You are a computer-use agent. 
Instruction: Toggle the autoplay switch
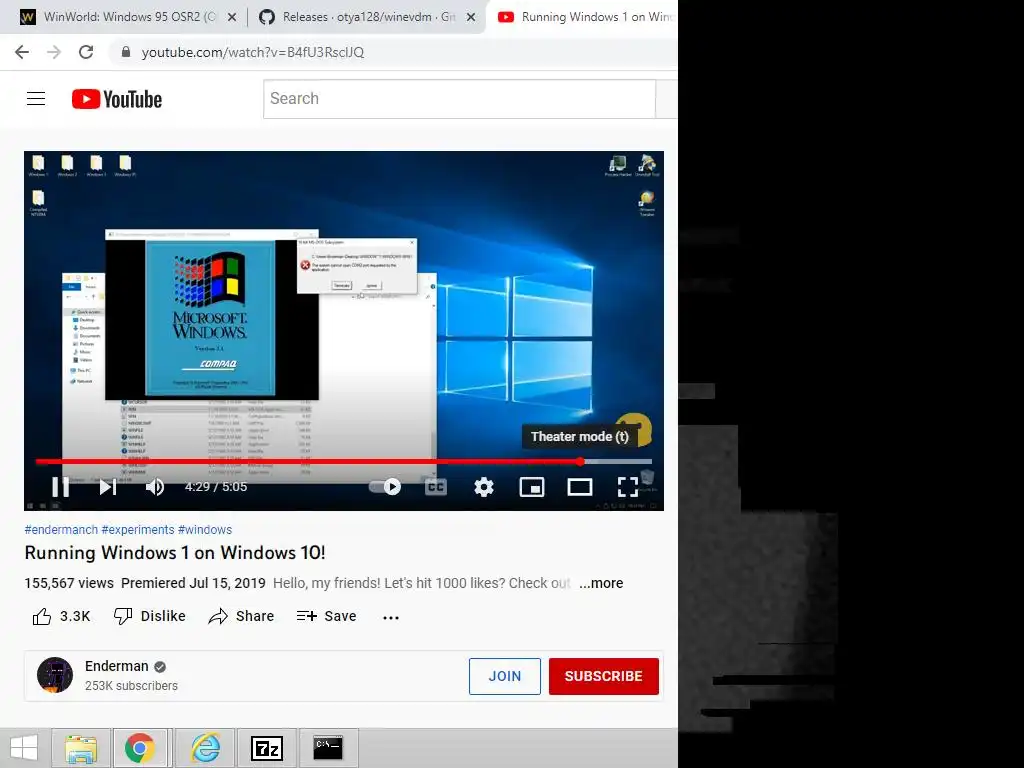click(x=385, y=487)
